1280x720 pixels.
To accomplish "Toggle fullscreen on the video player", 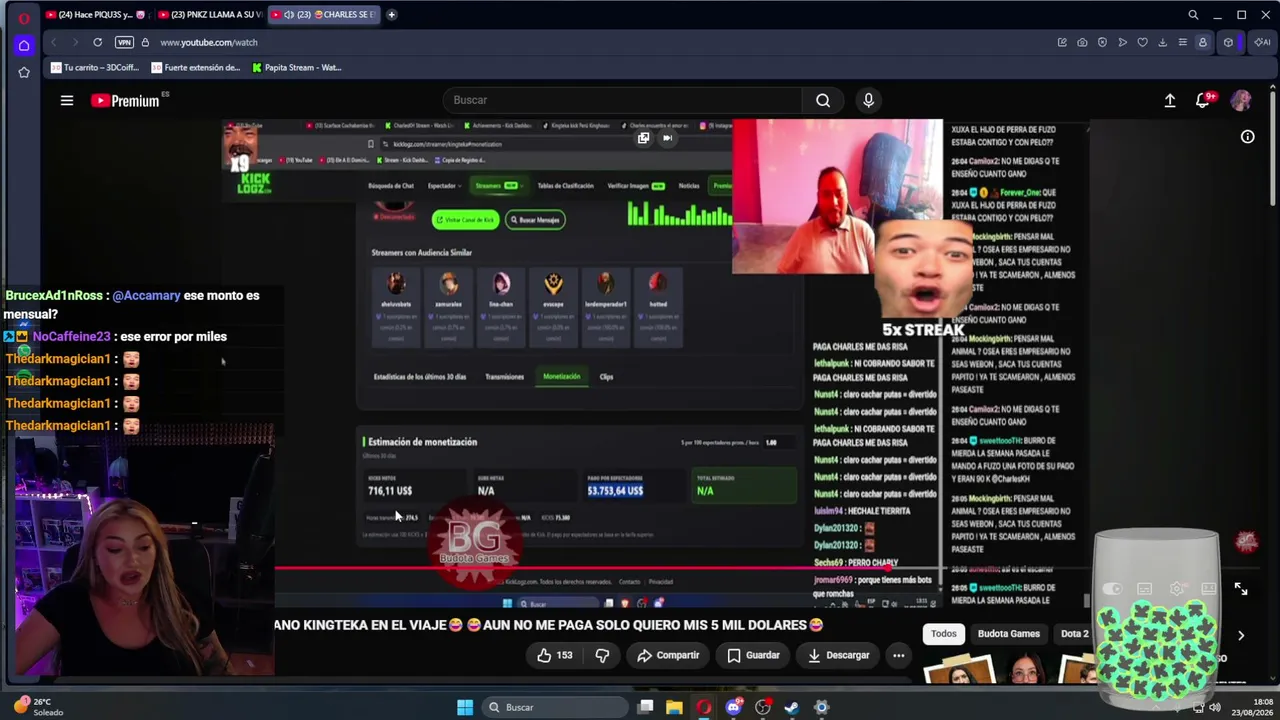I will click(1241, 590).
